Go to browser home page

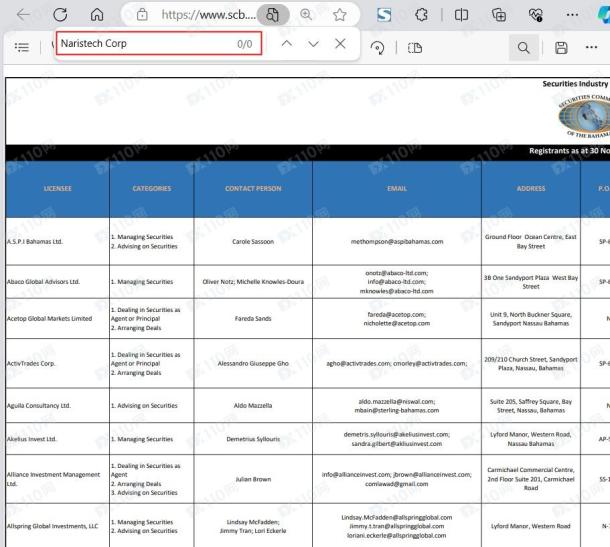coord(97,15)
